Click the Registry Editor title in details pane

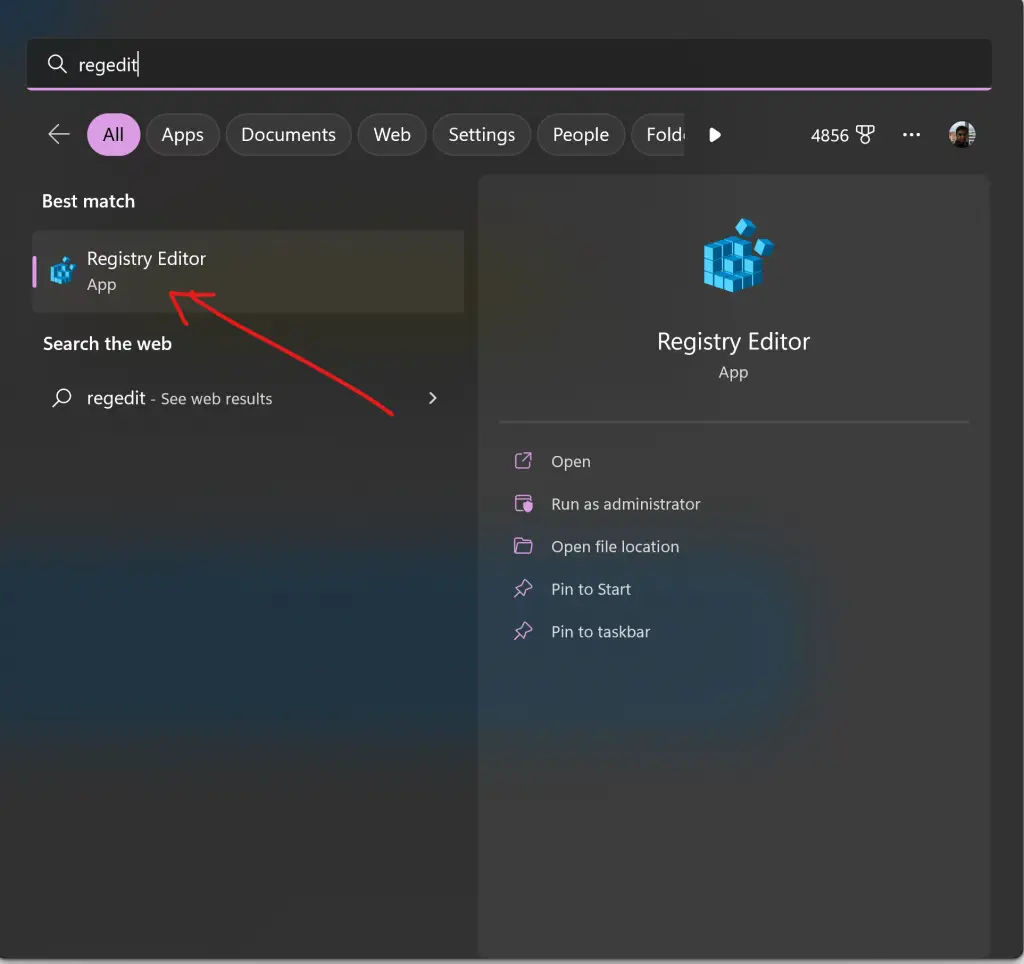(x=733, y=342)
